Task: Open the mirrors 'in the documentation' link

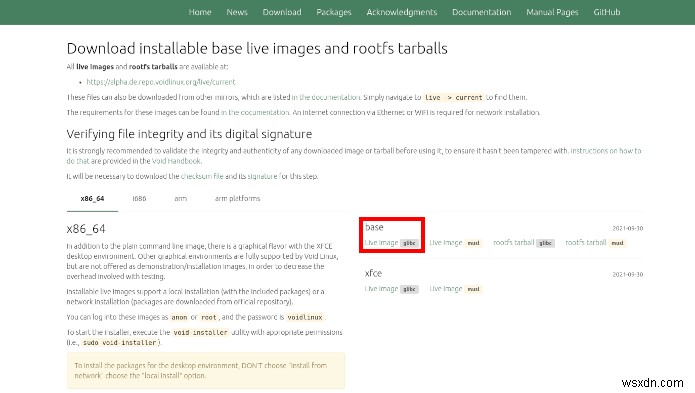Action: (326, 97)
